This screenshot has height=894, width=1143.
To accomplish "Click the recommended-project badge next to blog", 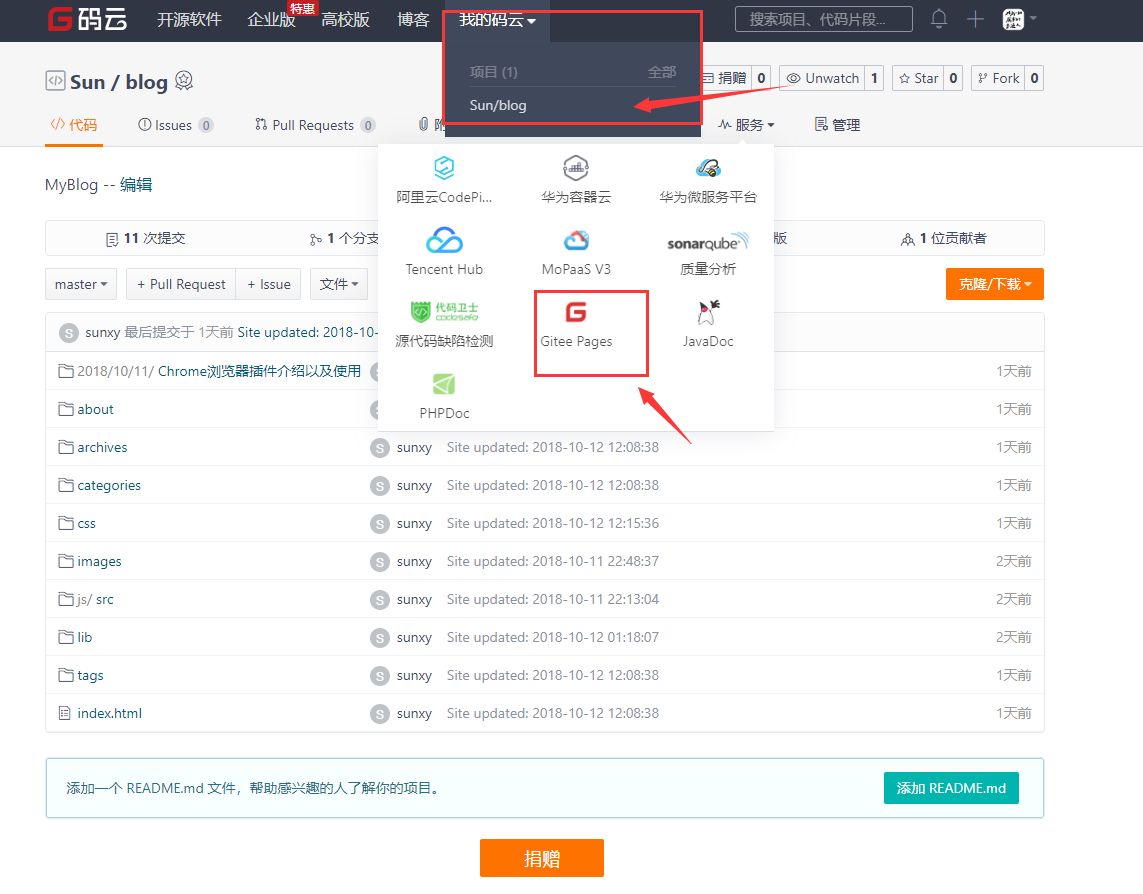I will (x=184, y=81).
